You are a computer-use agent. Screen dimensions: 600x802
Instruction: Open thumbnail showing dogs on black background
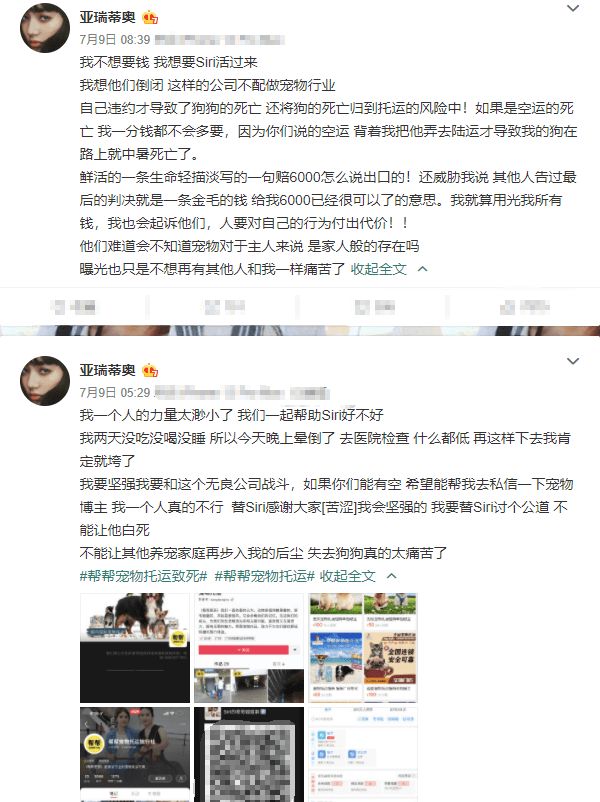[x=135, y=648]
